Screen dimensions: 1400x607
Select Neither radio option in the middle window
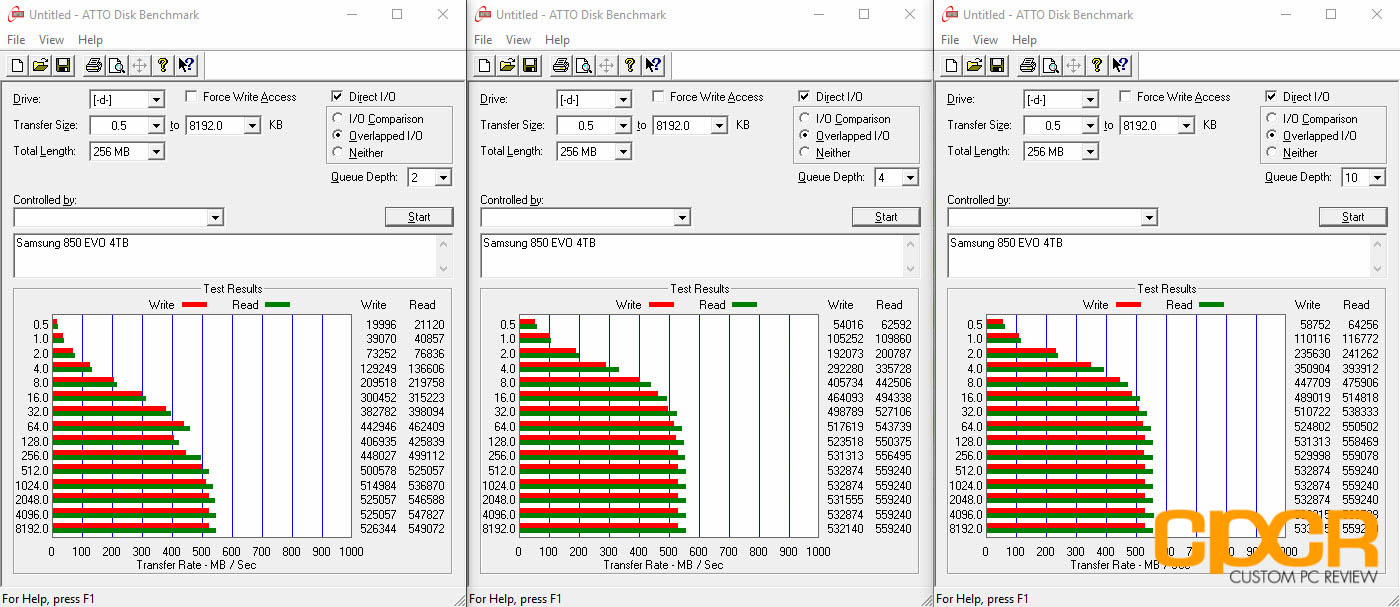pyautogui.click(x=805, y=153)
